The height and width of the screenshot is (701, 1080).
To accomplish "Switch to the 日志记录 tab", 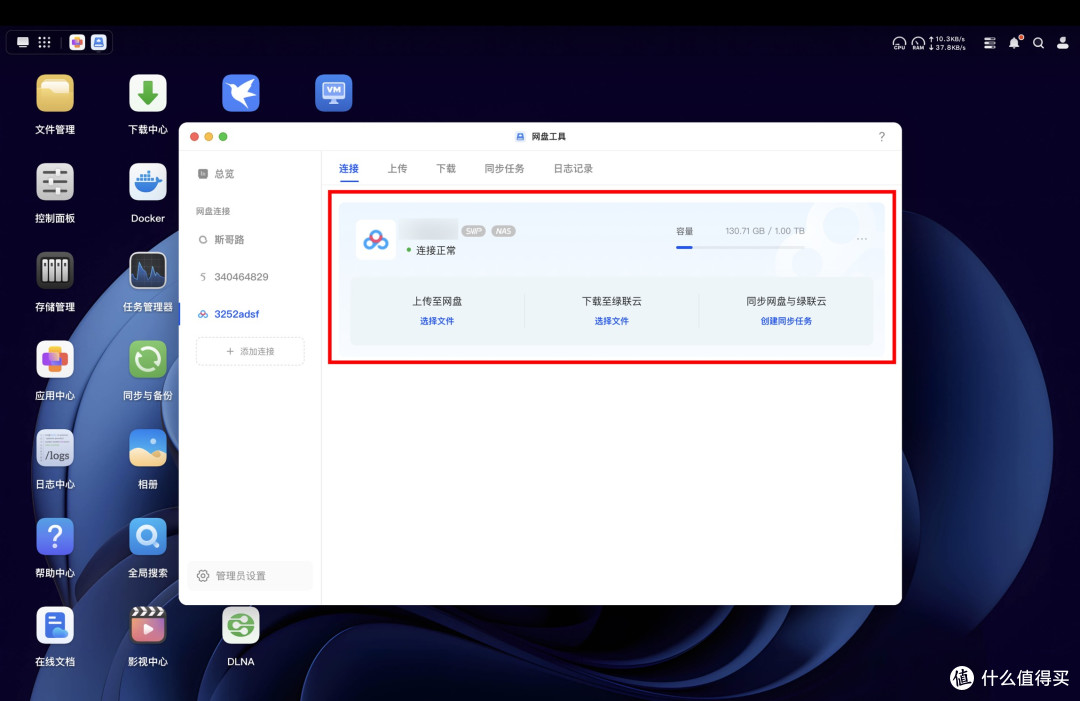I will click(x=573, y=169).
